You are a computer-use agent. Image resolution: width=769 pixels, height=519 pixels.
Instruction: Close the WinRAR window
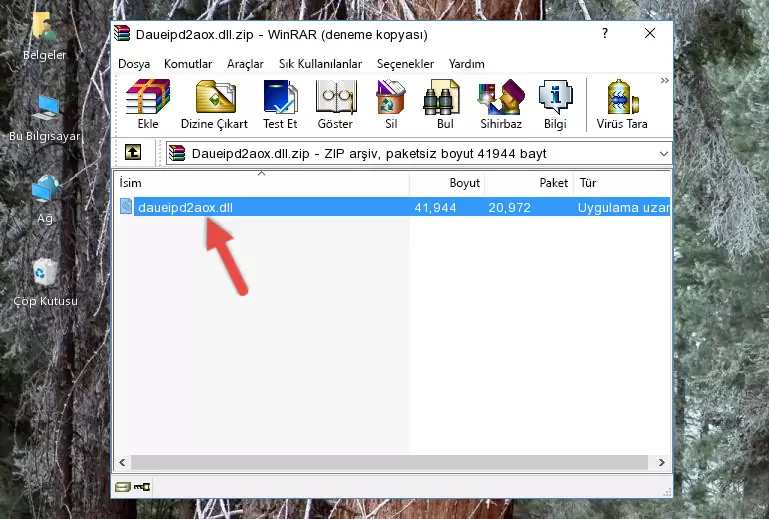coord(650,33)
